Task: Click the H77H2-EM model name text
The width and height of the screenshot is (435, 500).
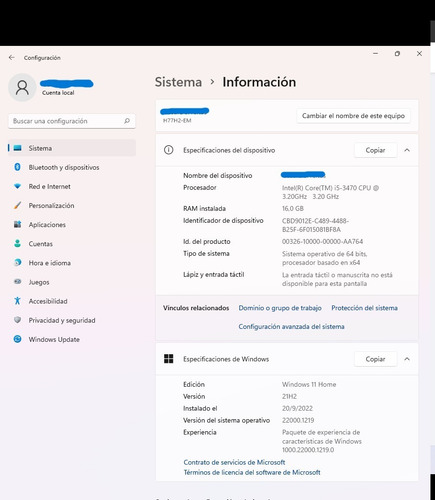Action: [x=177, y=120]
